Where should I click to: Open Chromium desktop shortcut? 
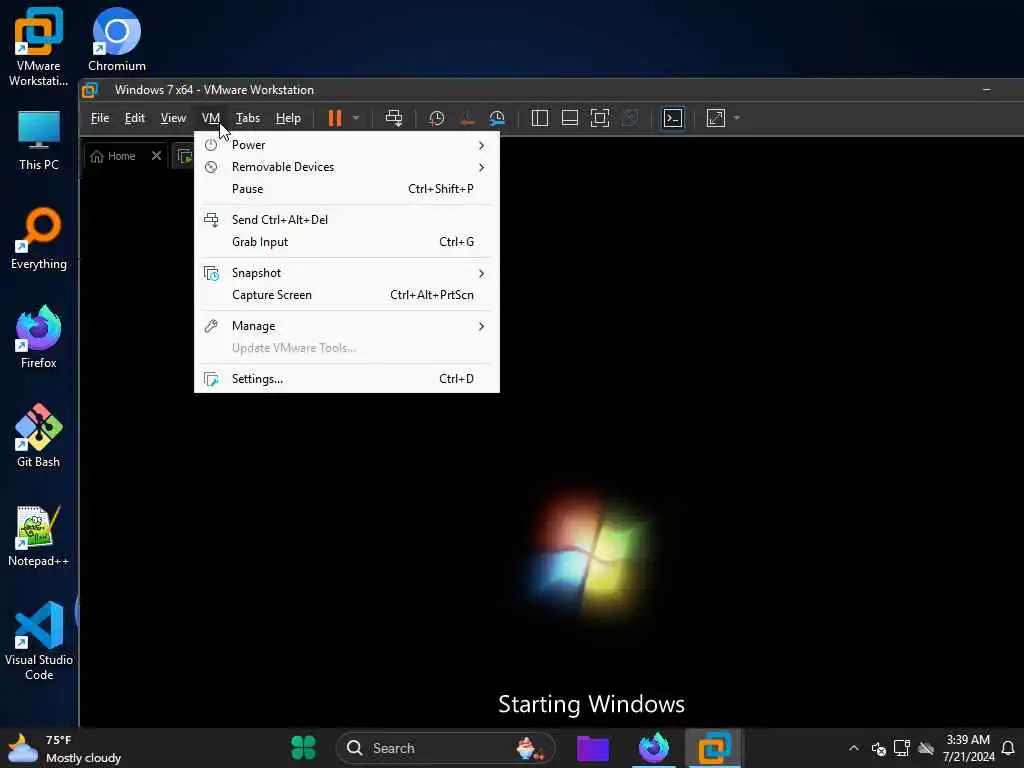click(117, 39)
